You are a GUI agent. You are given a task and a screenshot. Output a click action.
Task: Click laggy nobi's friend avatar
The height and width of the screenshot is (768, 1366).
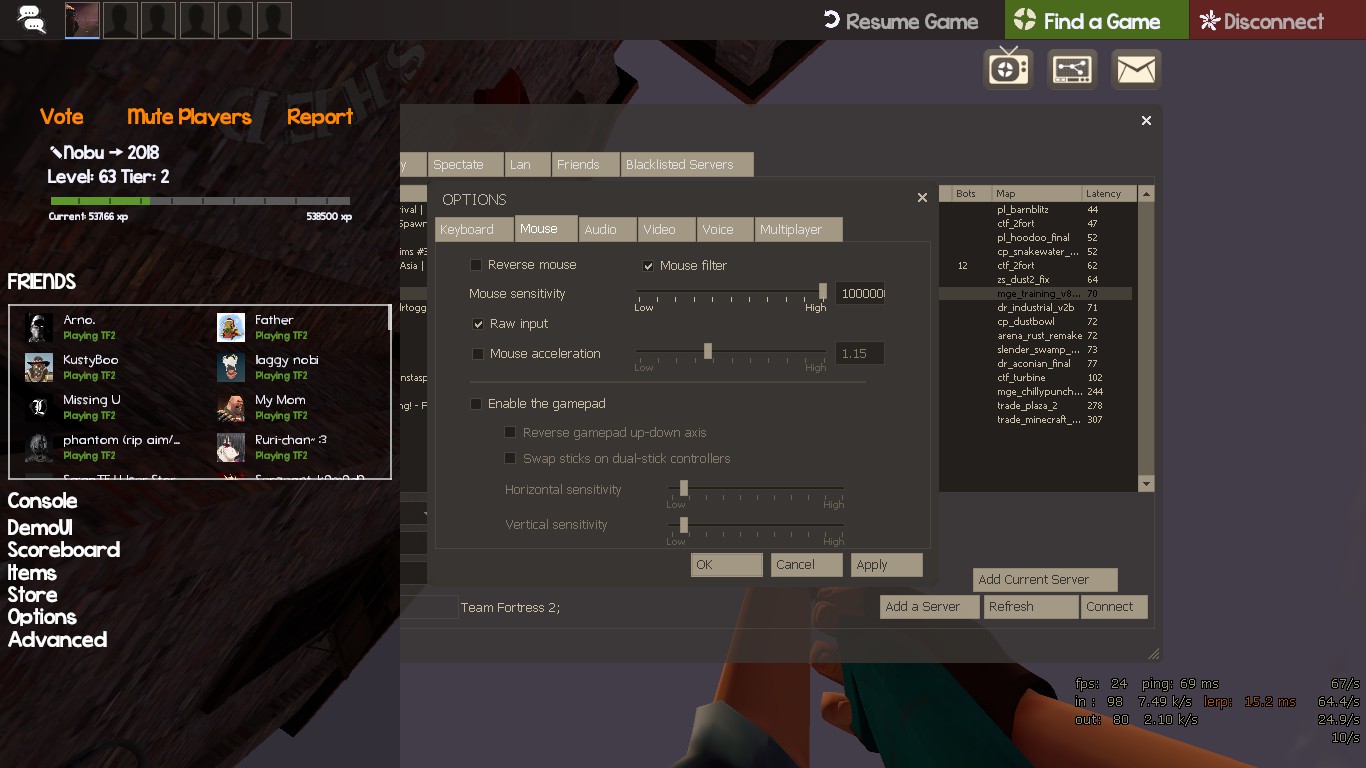coord(231,368)
